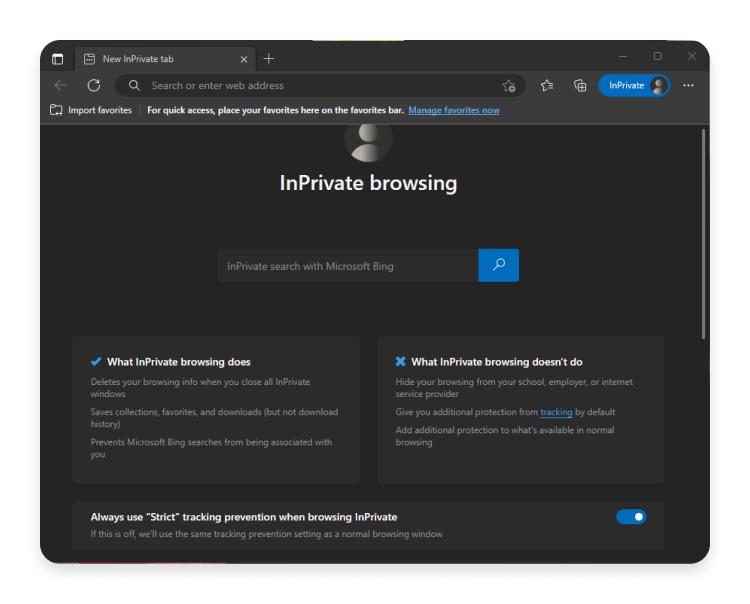Add this page to favorites star icon
This screenshot has height=604, width=750.
(x=508, y=86)
